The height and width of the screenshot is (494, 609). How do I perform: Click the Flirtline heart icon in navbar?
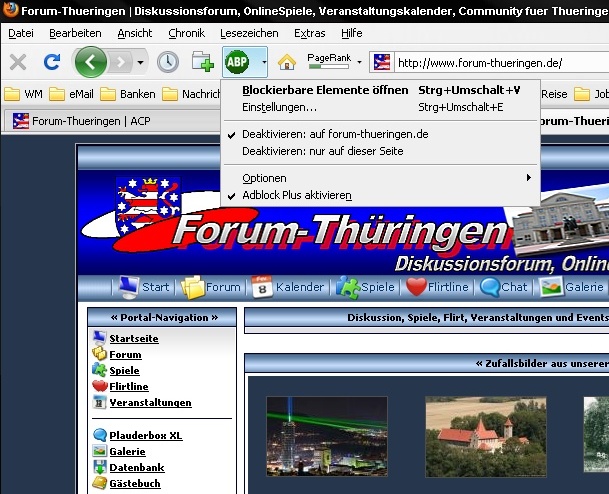pyautogui.click(x=416, y=287)
